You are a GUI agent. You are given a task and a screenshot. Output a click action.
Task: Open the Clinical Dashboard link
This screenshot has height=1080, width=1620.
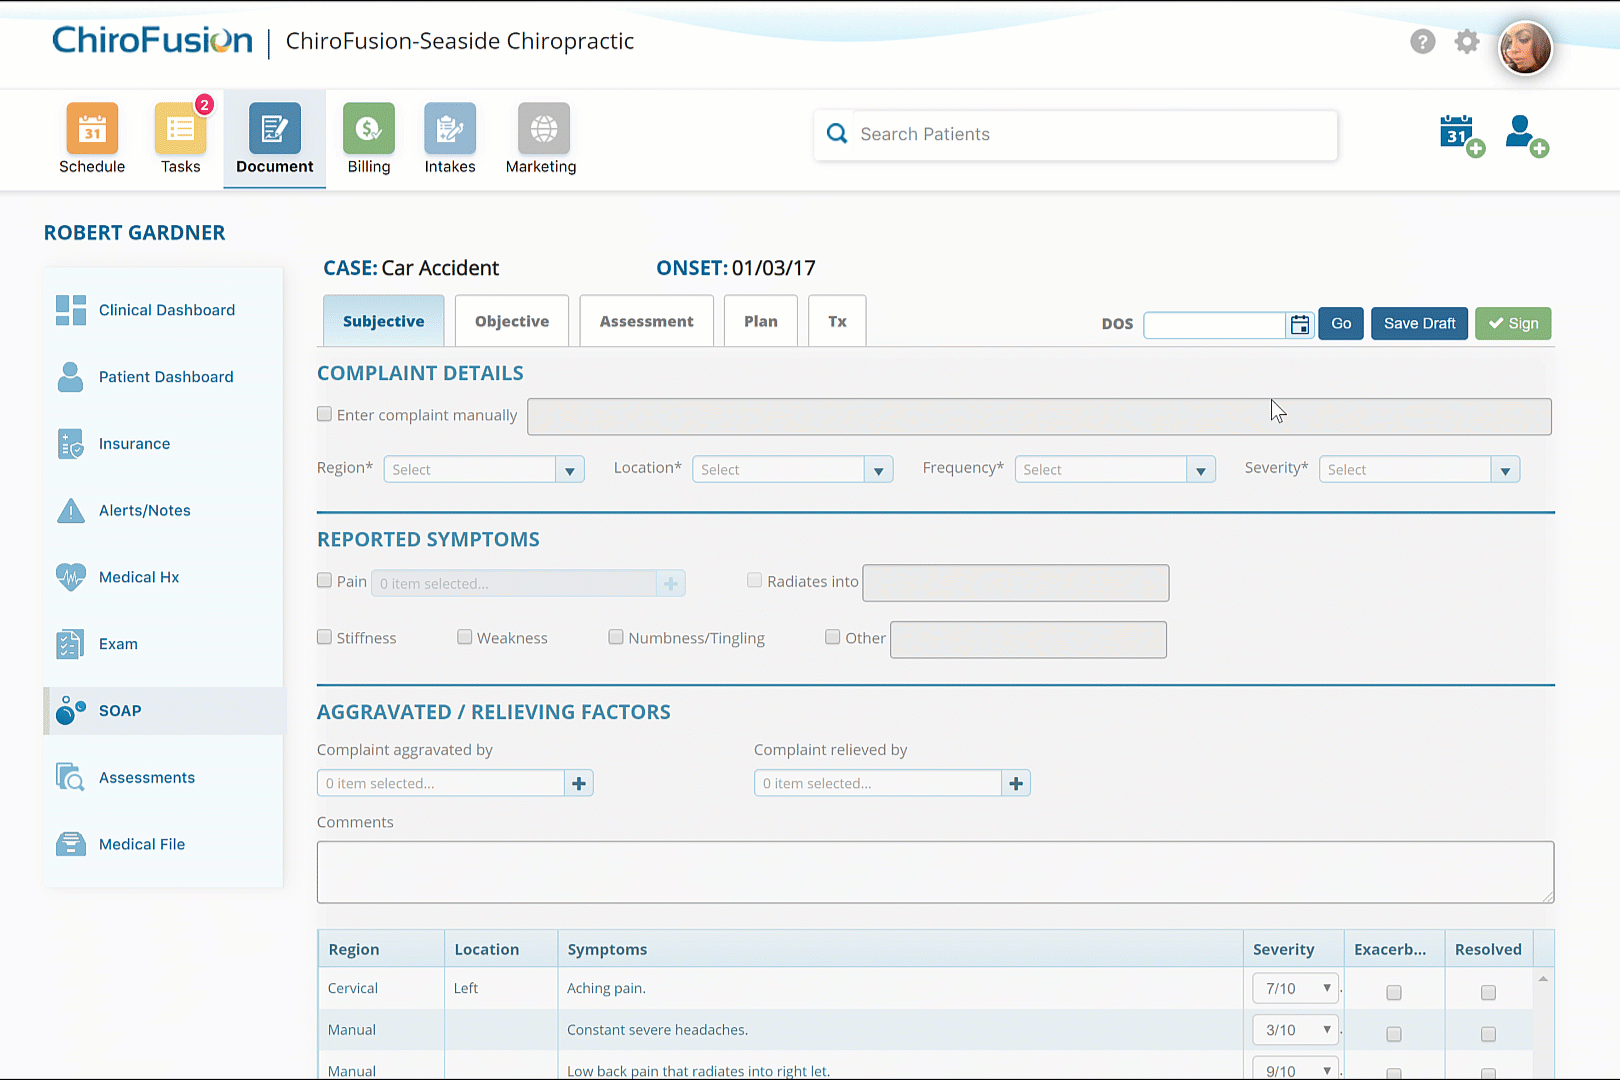coord(167,310)
